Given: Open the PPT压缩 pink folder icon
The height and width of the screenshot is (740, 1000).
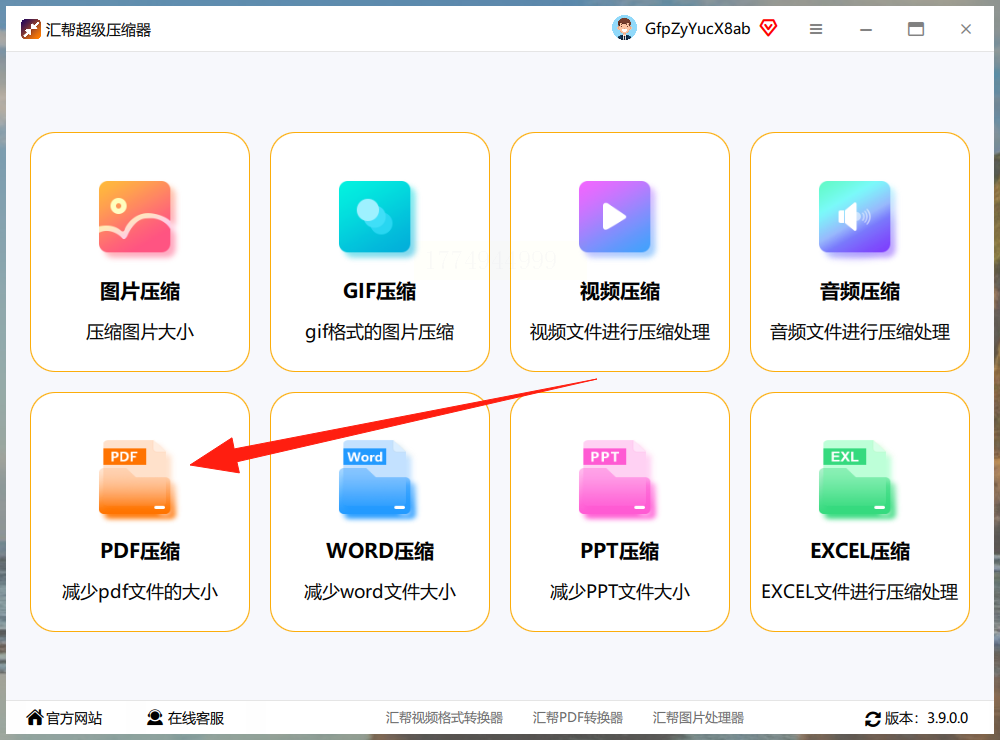Looking at the screenshot, I should click(615, 477).
